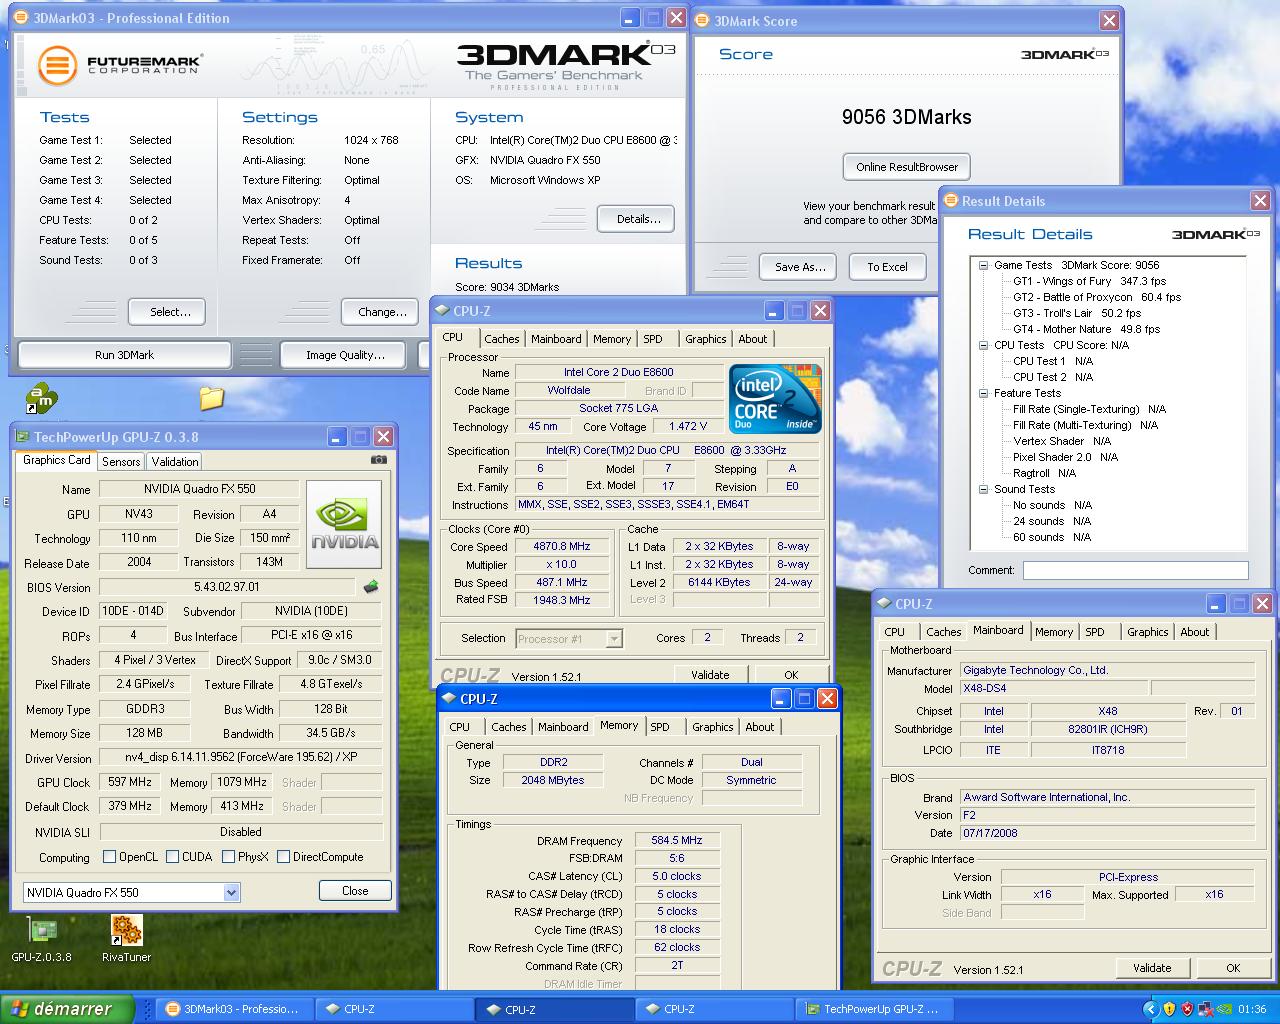
Task: Click the X48-DS4 model field
Action: click(1053, 689)
